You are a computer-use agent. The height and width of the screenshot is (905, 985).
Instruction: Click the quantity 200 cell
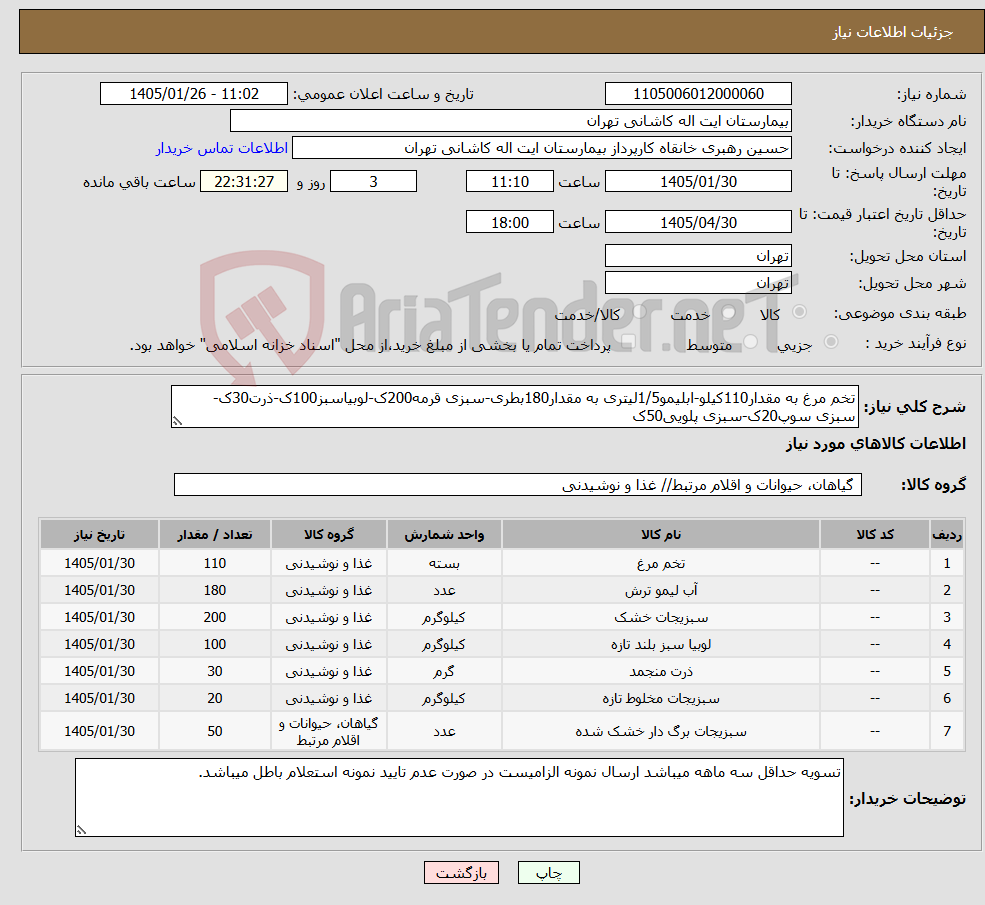[x=215, y=617]
